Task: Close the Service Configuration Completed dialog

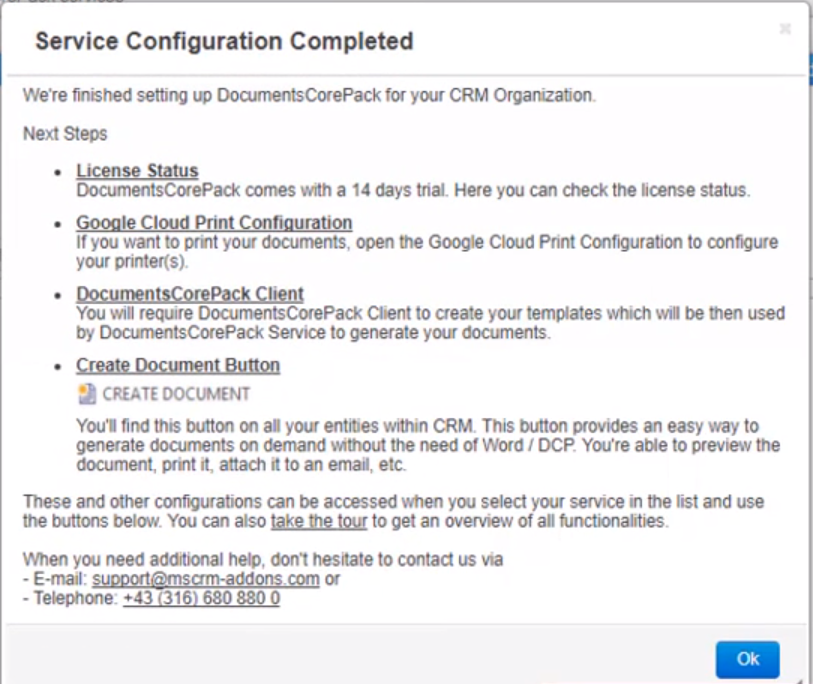Action: pos(785,29)
